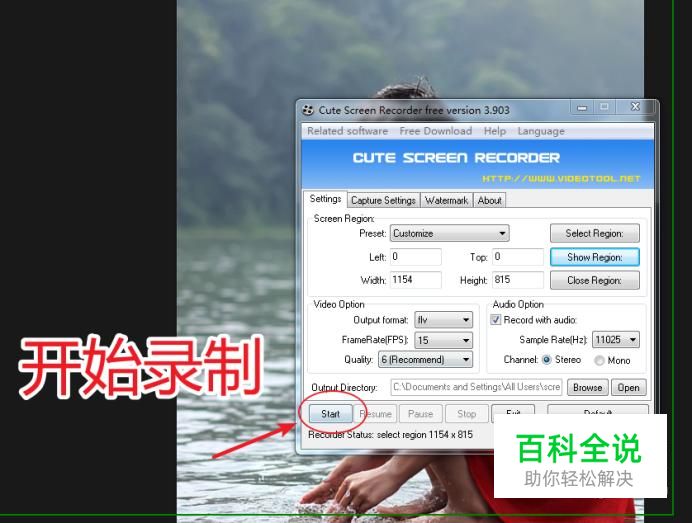
Task: Expand the FrameRate(FPS) dropdown
Action: [443, 340]
